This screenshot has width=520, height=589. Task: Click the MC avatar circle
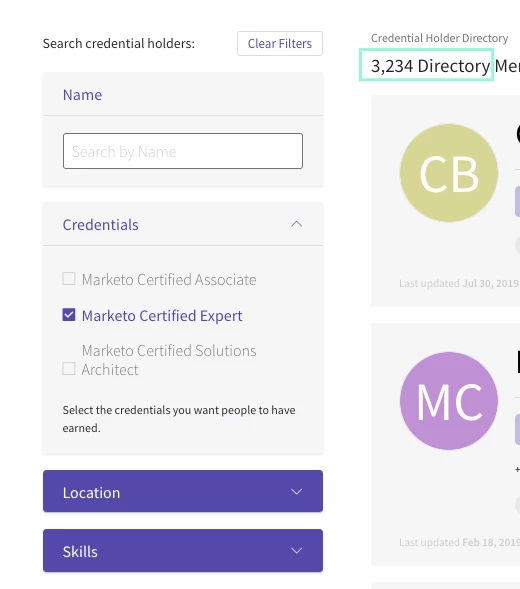tap(449, 401)
